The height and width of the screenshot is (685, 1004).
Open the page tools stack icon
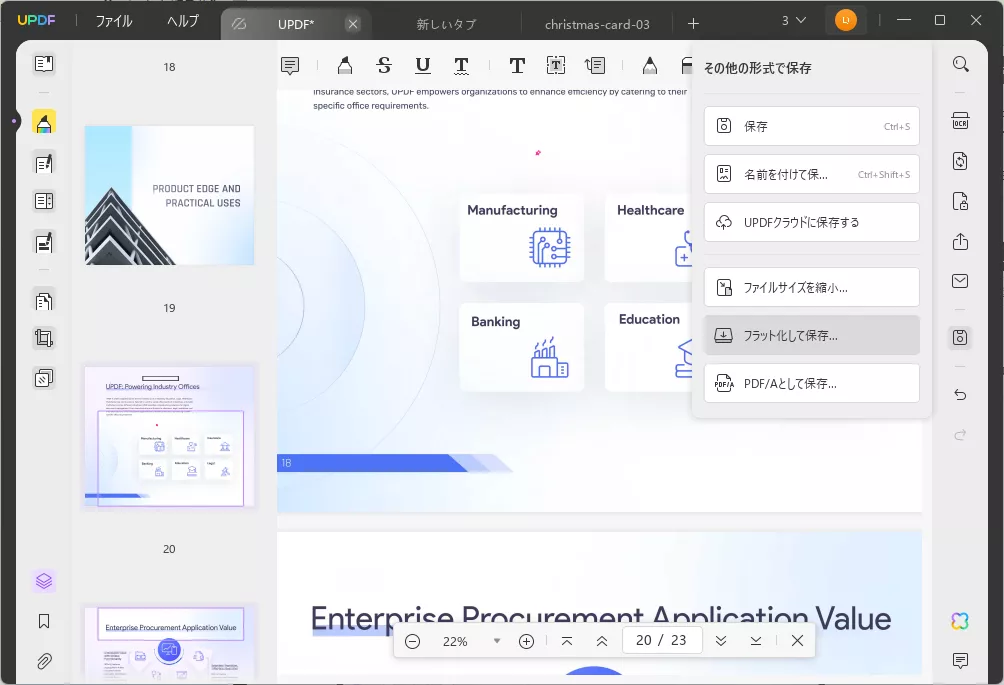(x=44, y=378)
